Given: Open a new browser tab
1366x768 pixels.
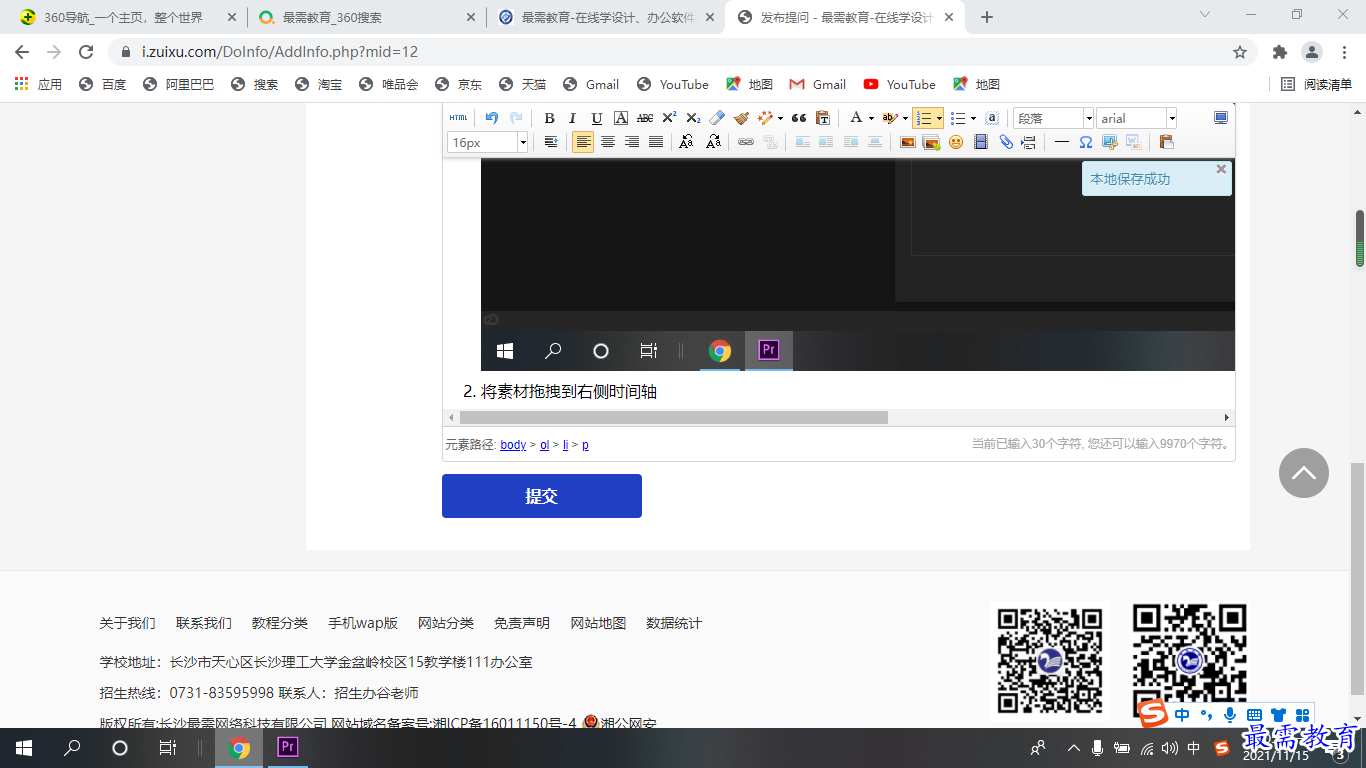Looking at the screenshot, I should click(987, 17).
